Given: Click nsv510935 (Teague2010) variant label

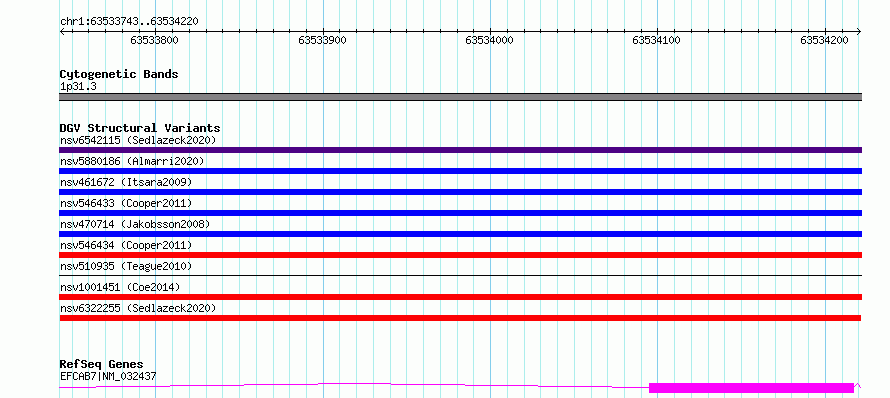Looking at the screenshot, I should tap(126, 266).
